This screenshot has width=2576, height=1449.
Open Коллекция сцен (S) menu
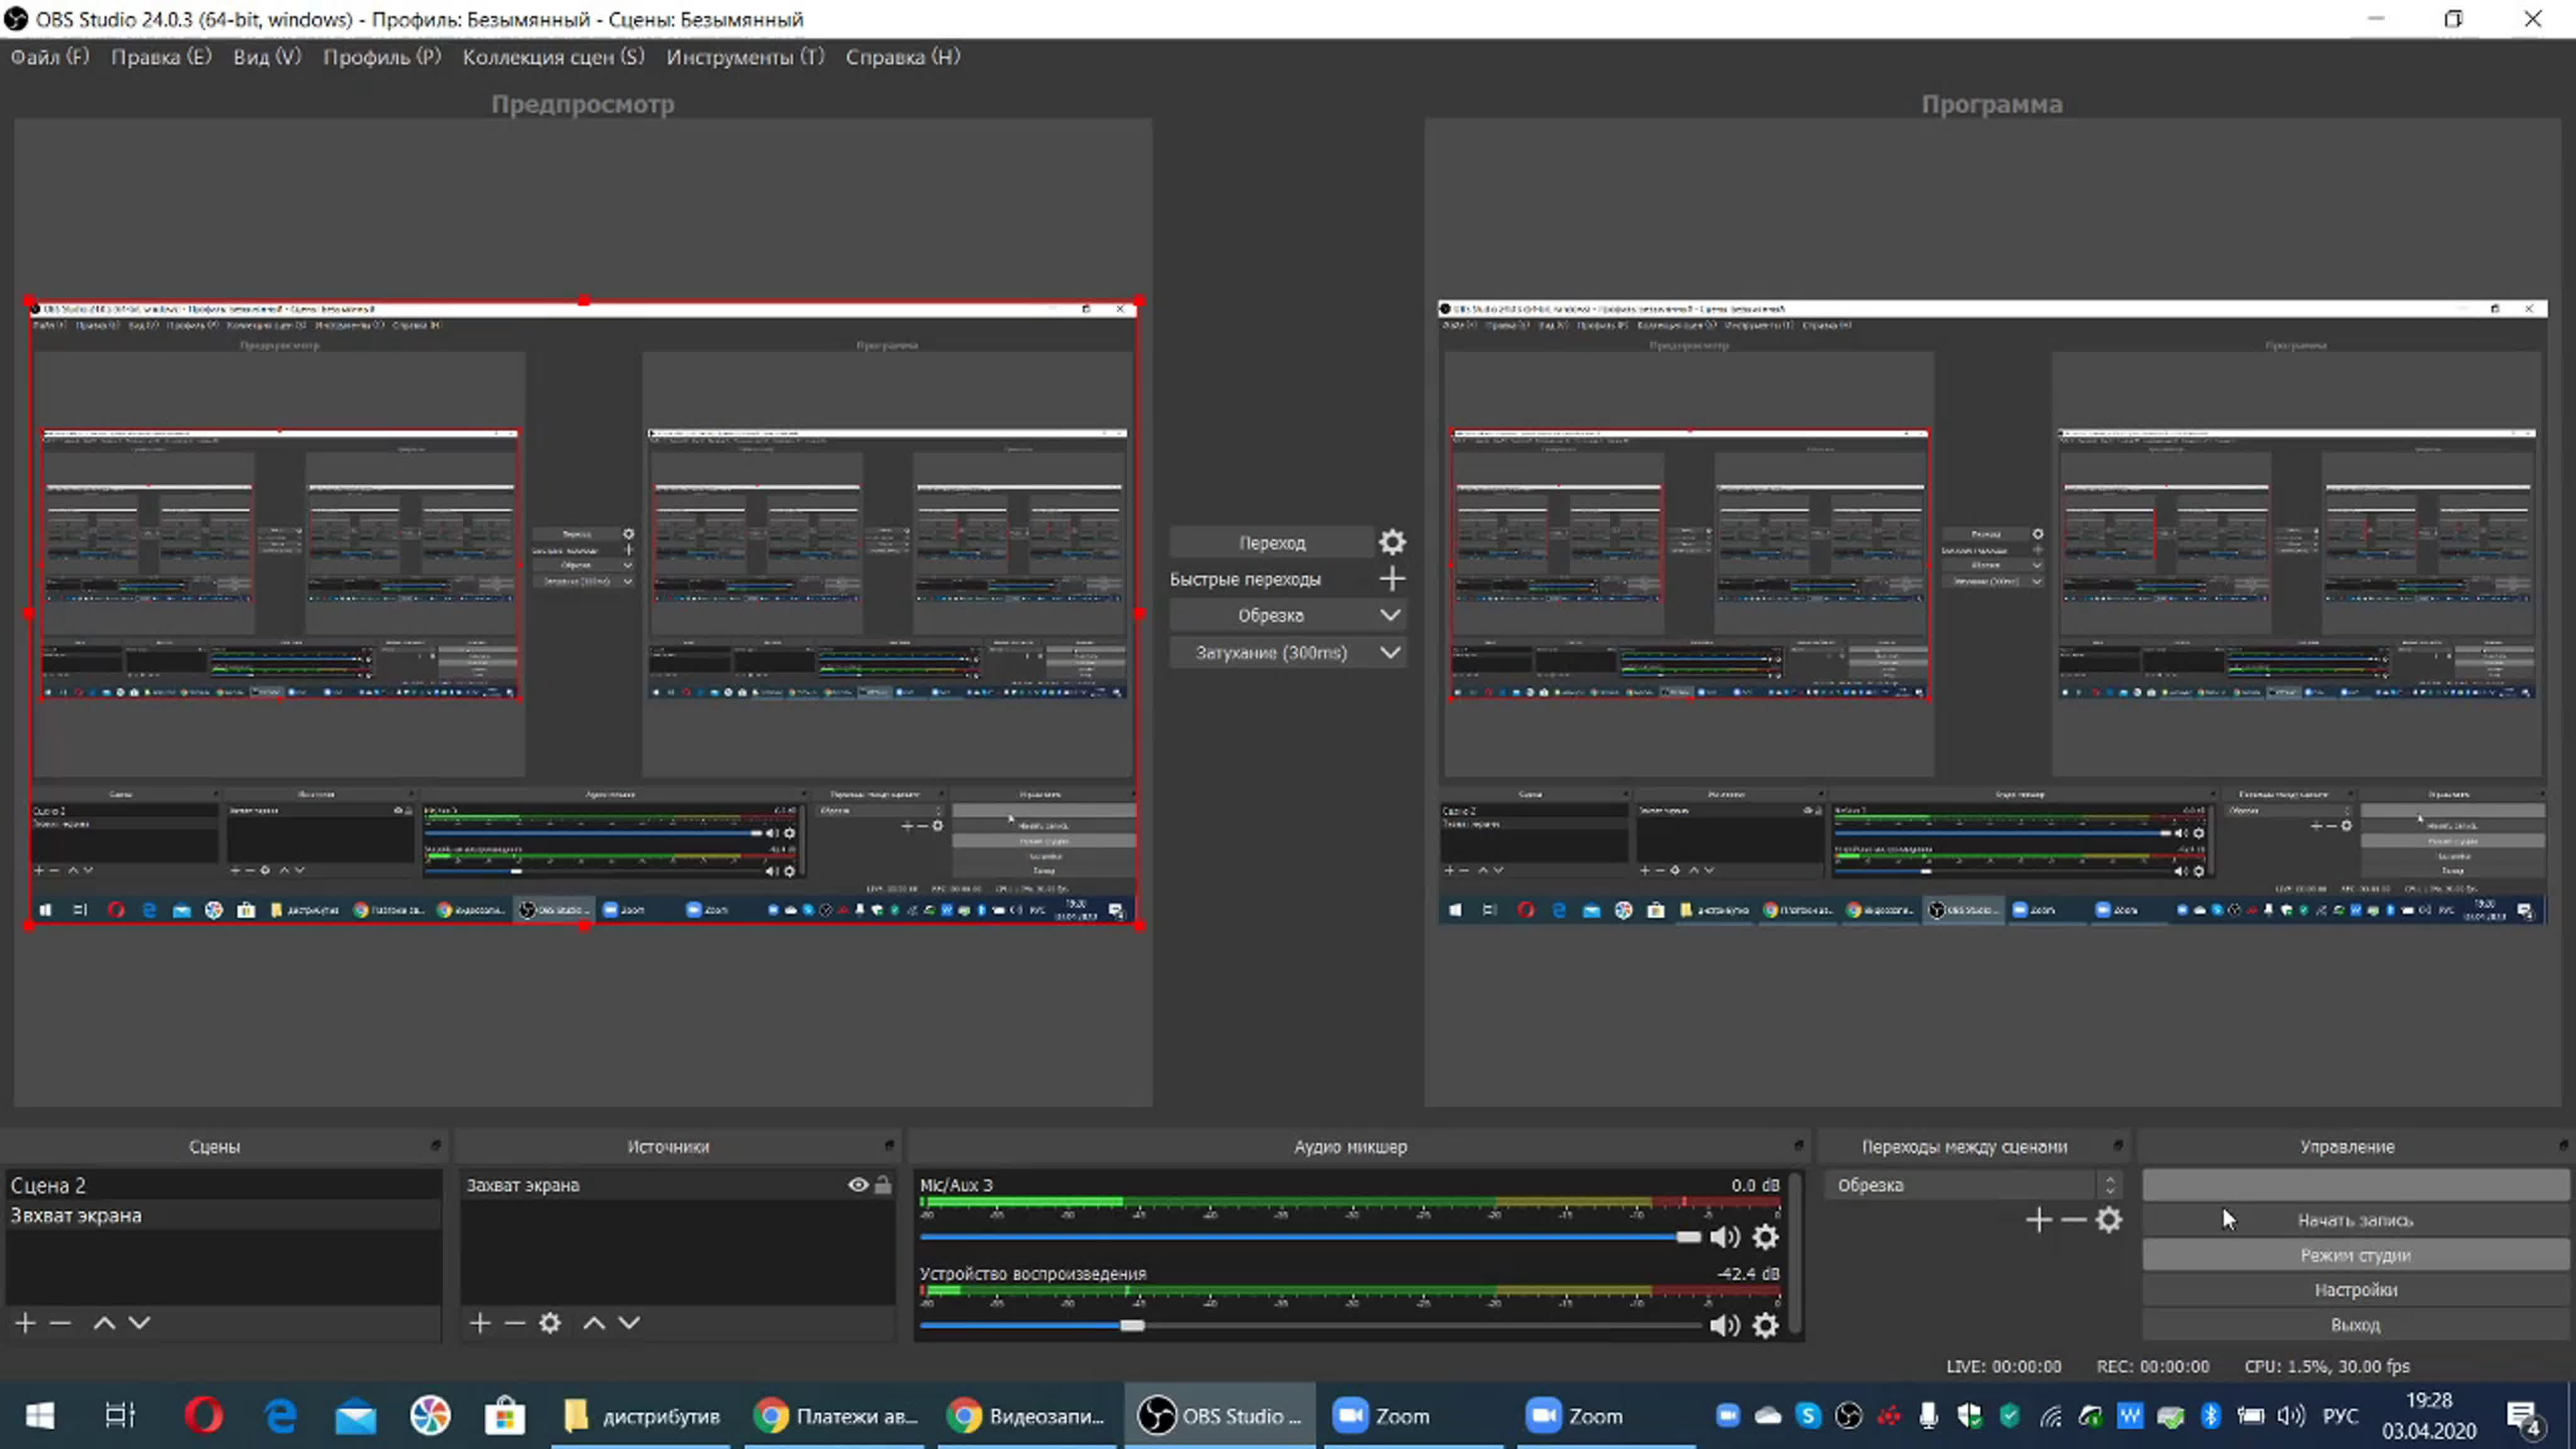click(x=553, y=57)
